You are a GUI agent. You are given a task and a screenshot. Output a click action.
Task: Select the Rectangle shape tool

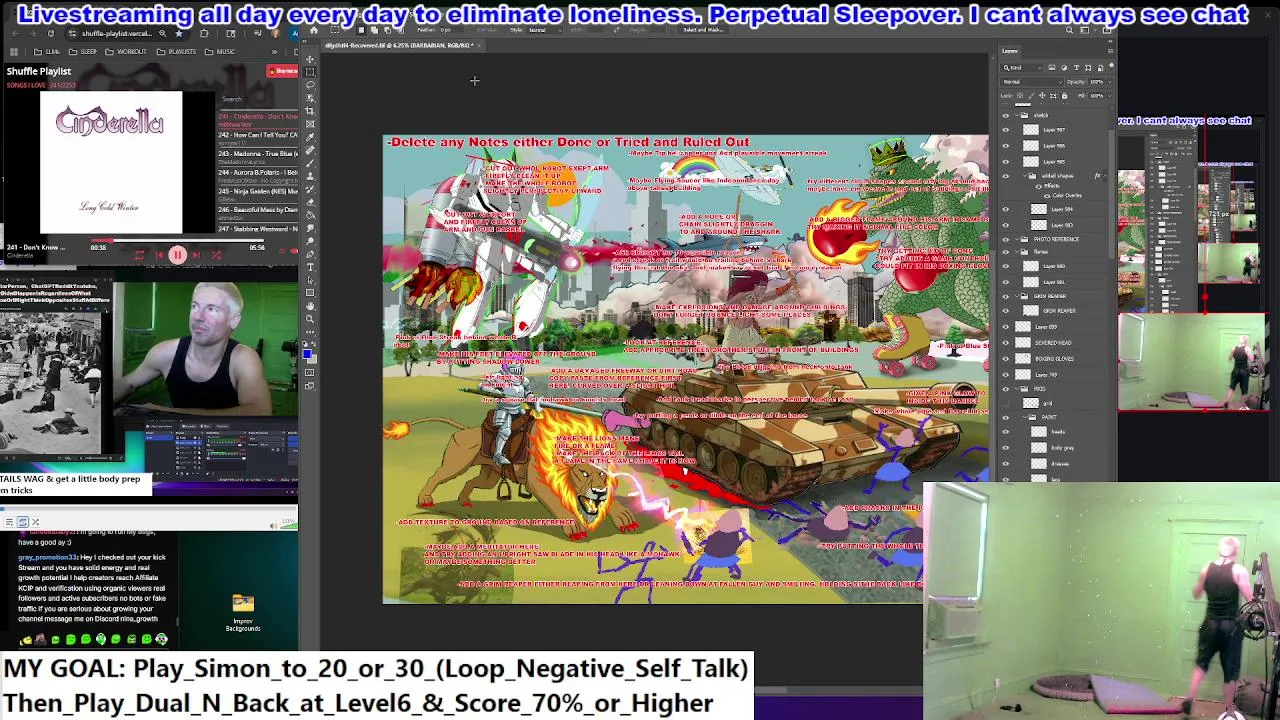[x=309, y=292]
